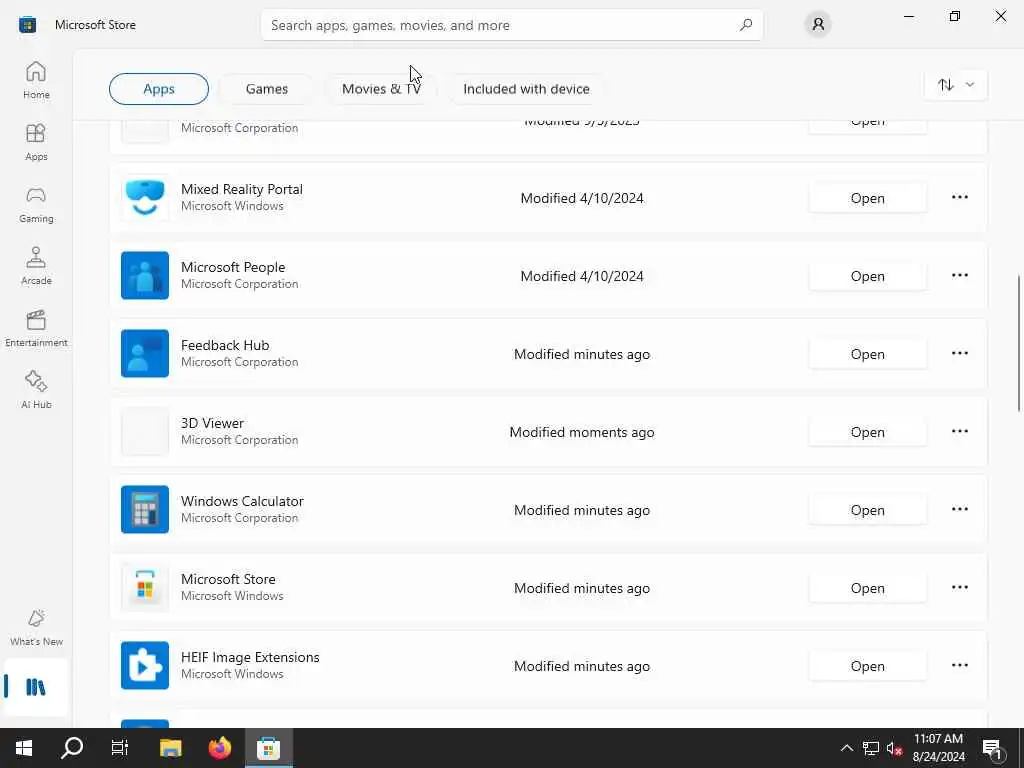The height and width of the screenshot is (768, 1024).
Task: Open the user account profile icon
Action: 818,25
